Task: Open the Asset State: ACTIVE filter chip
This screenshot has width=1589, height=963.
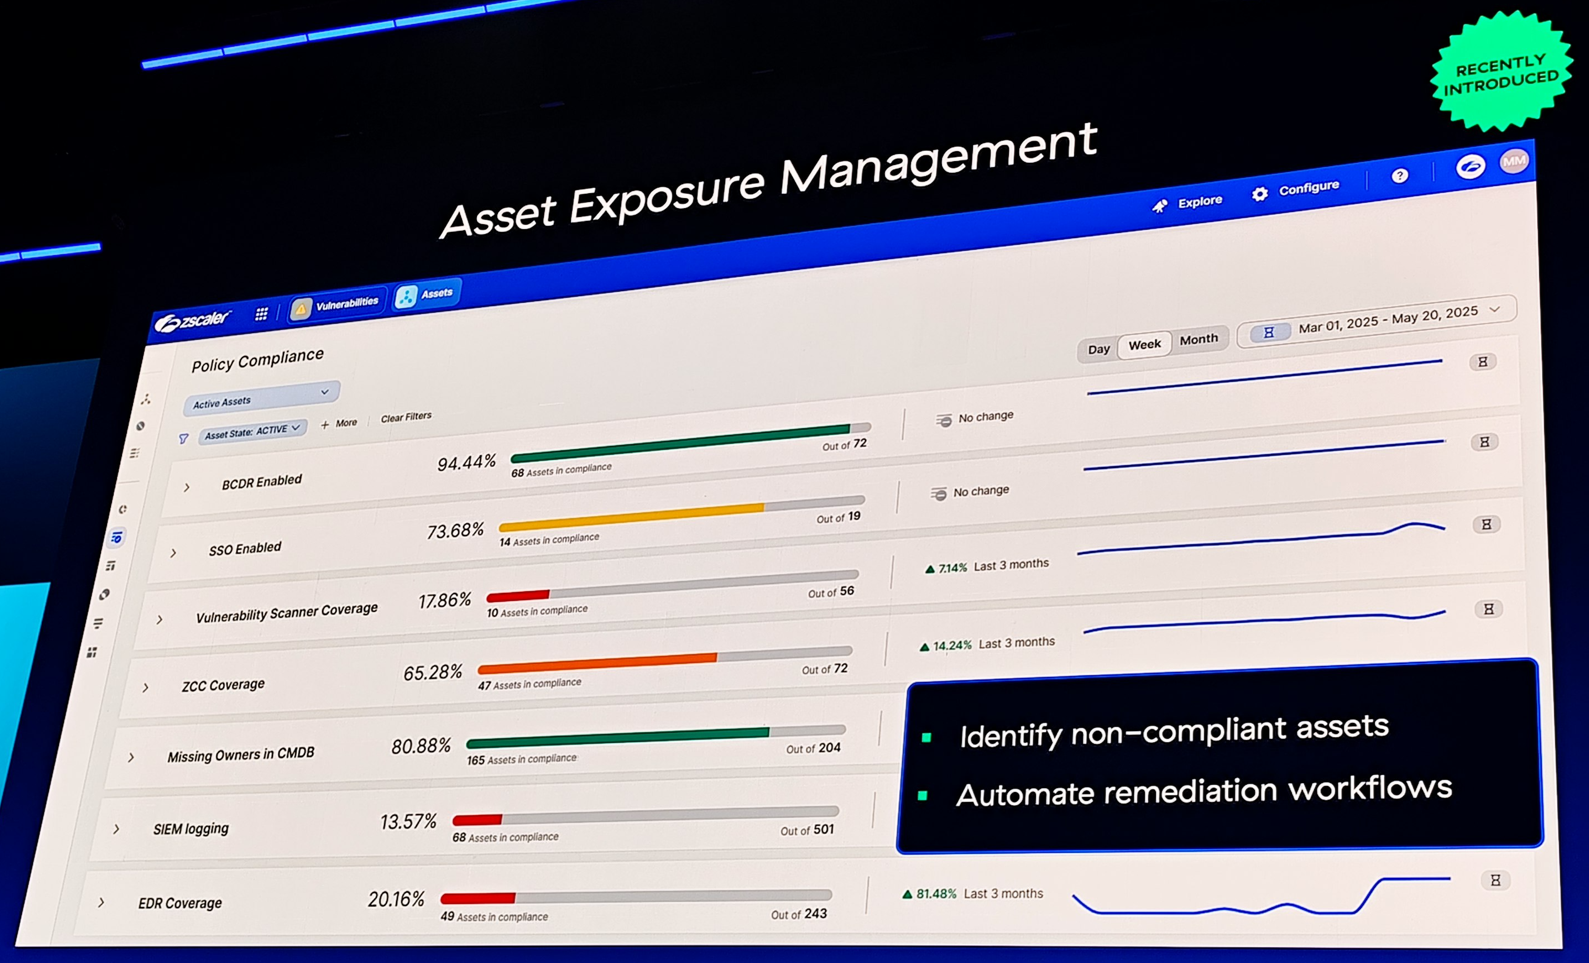Action: pyautogui.click(x=251, y=431)
